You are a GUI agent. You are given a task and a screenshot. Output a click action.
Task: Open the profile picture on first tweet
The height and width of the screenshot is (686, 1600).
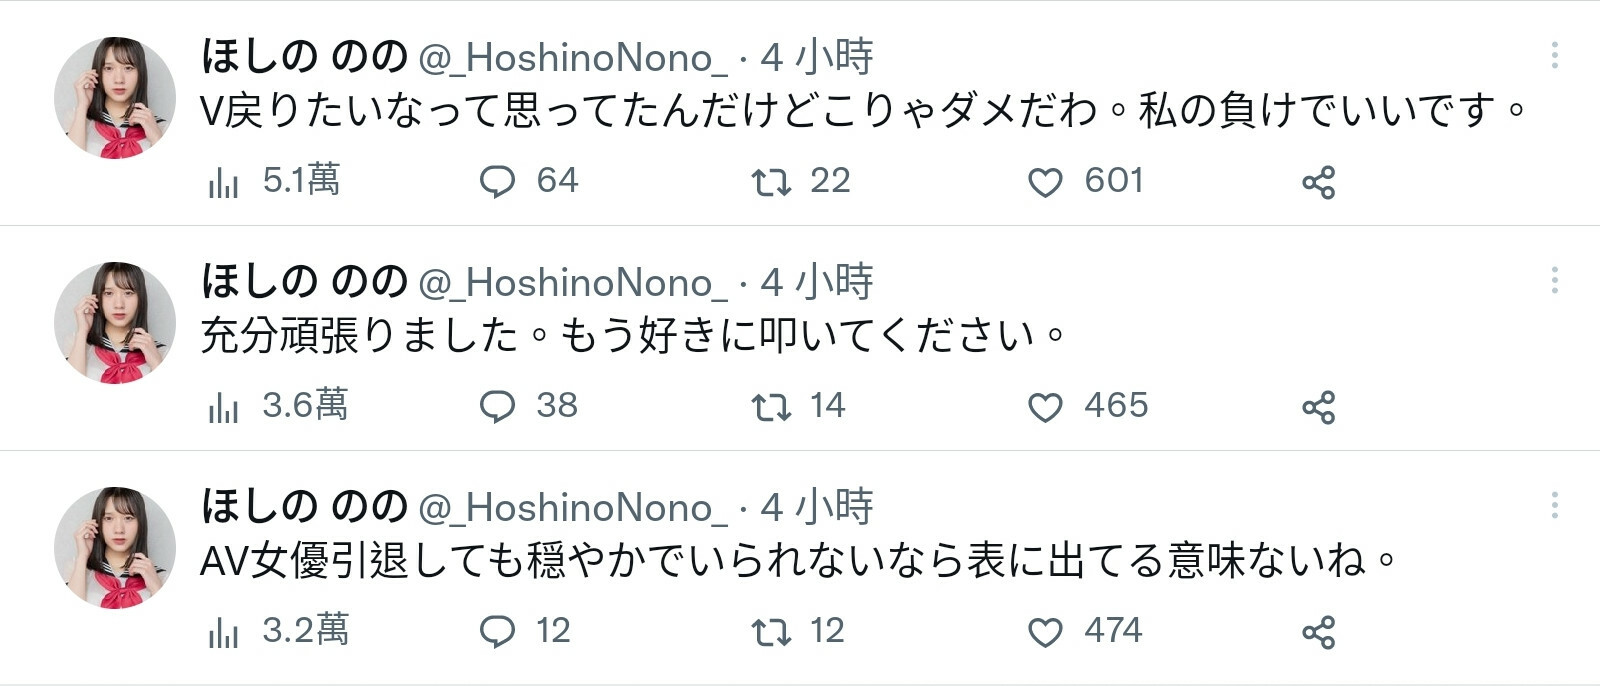[x=115, y=98]
